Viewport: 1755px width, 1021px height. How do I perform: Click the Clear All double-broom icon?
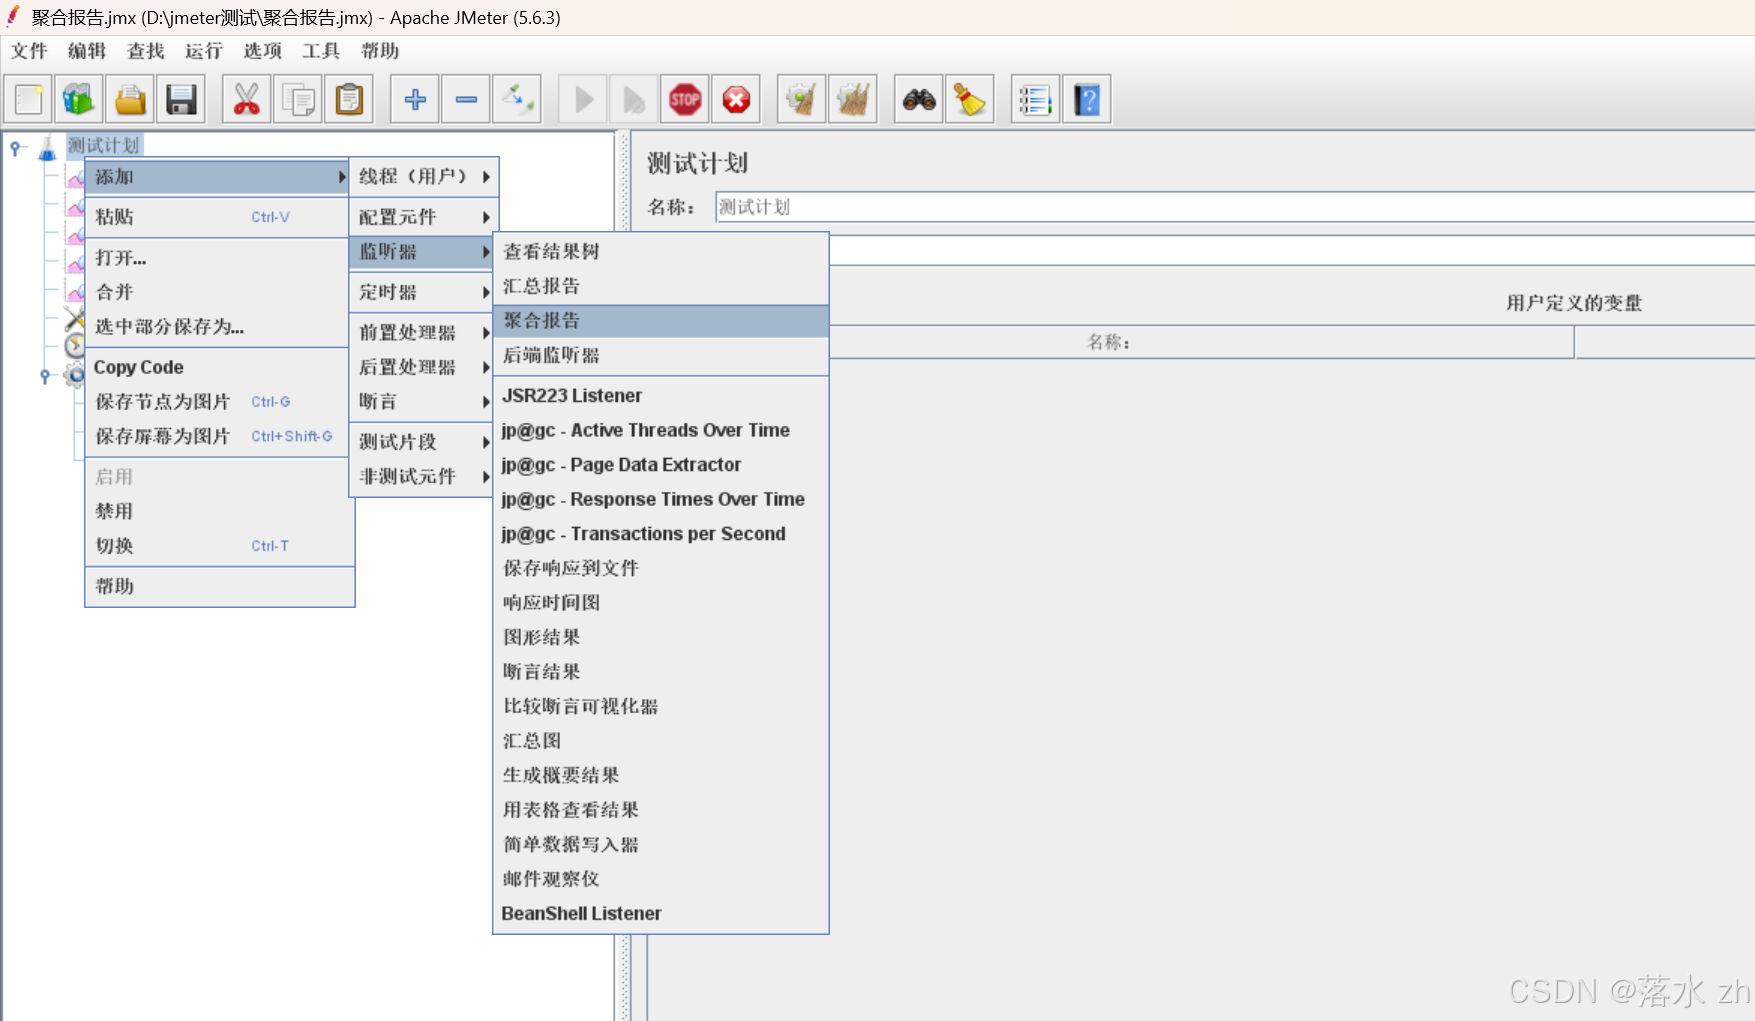[853, 99]
